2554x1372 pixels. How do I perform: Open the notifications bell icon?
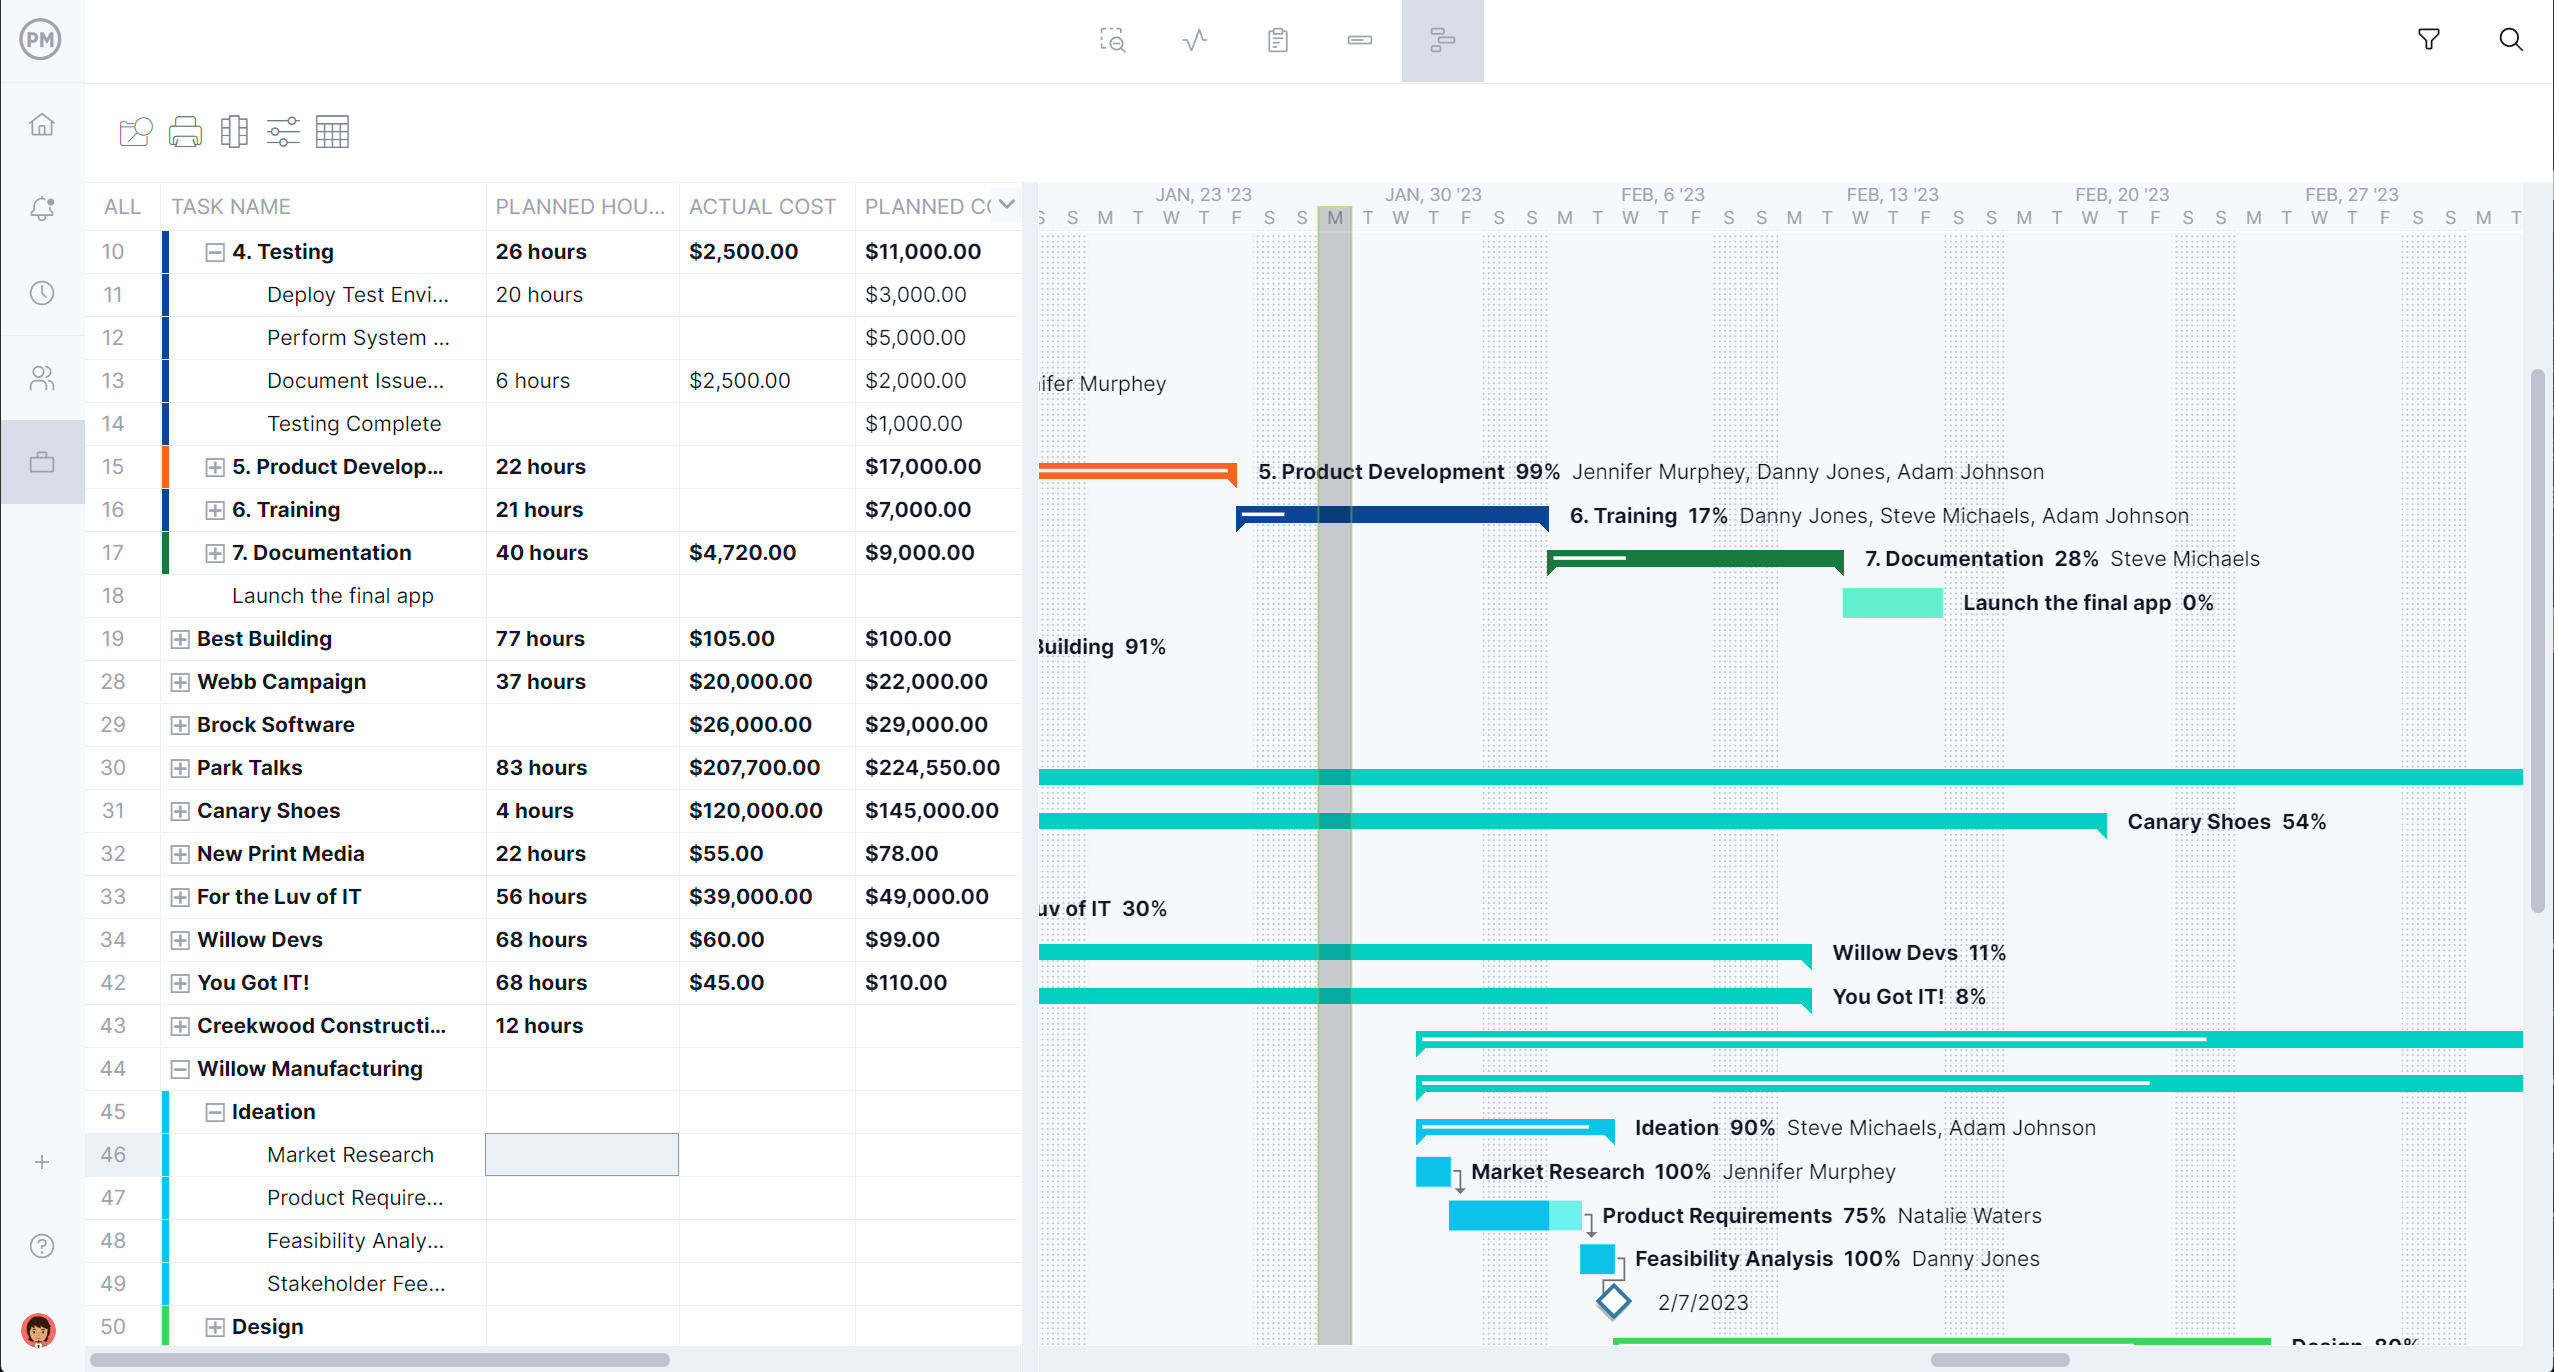[x=42, y=208]
